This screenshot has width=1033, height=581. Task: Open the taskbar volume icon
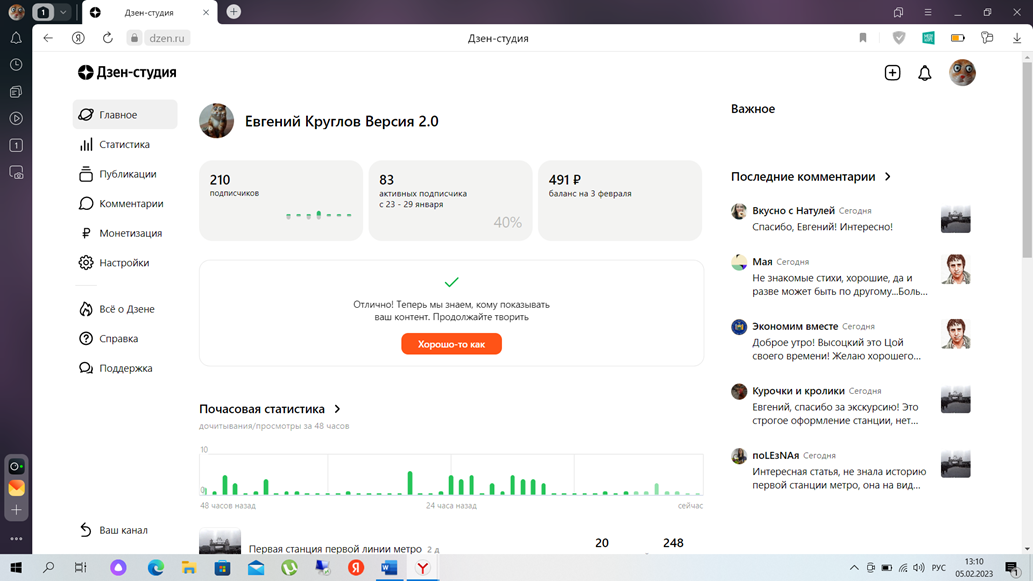[919, 567]
